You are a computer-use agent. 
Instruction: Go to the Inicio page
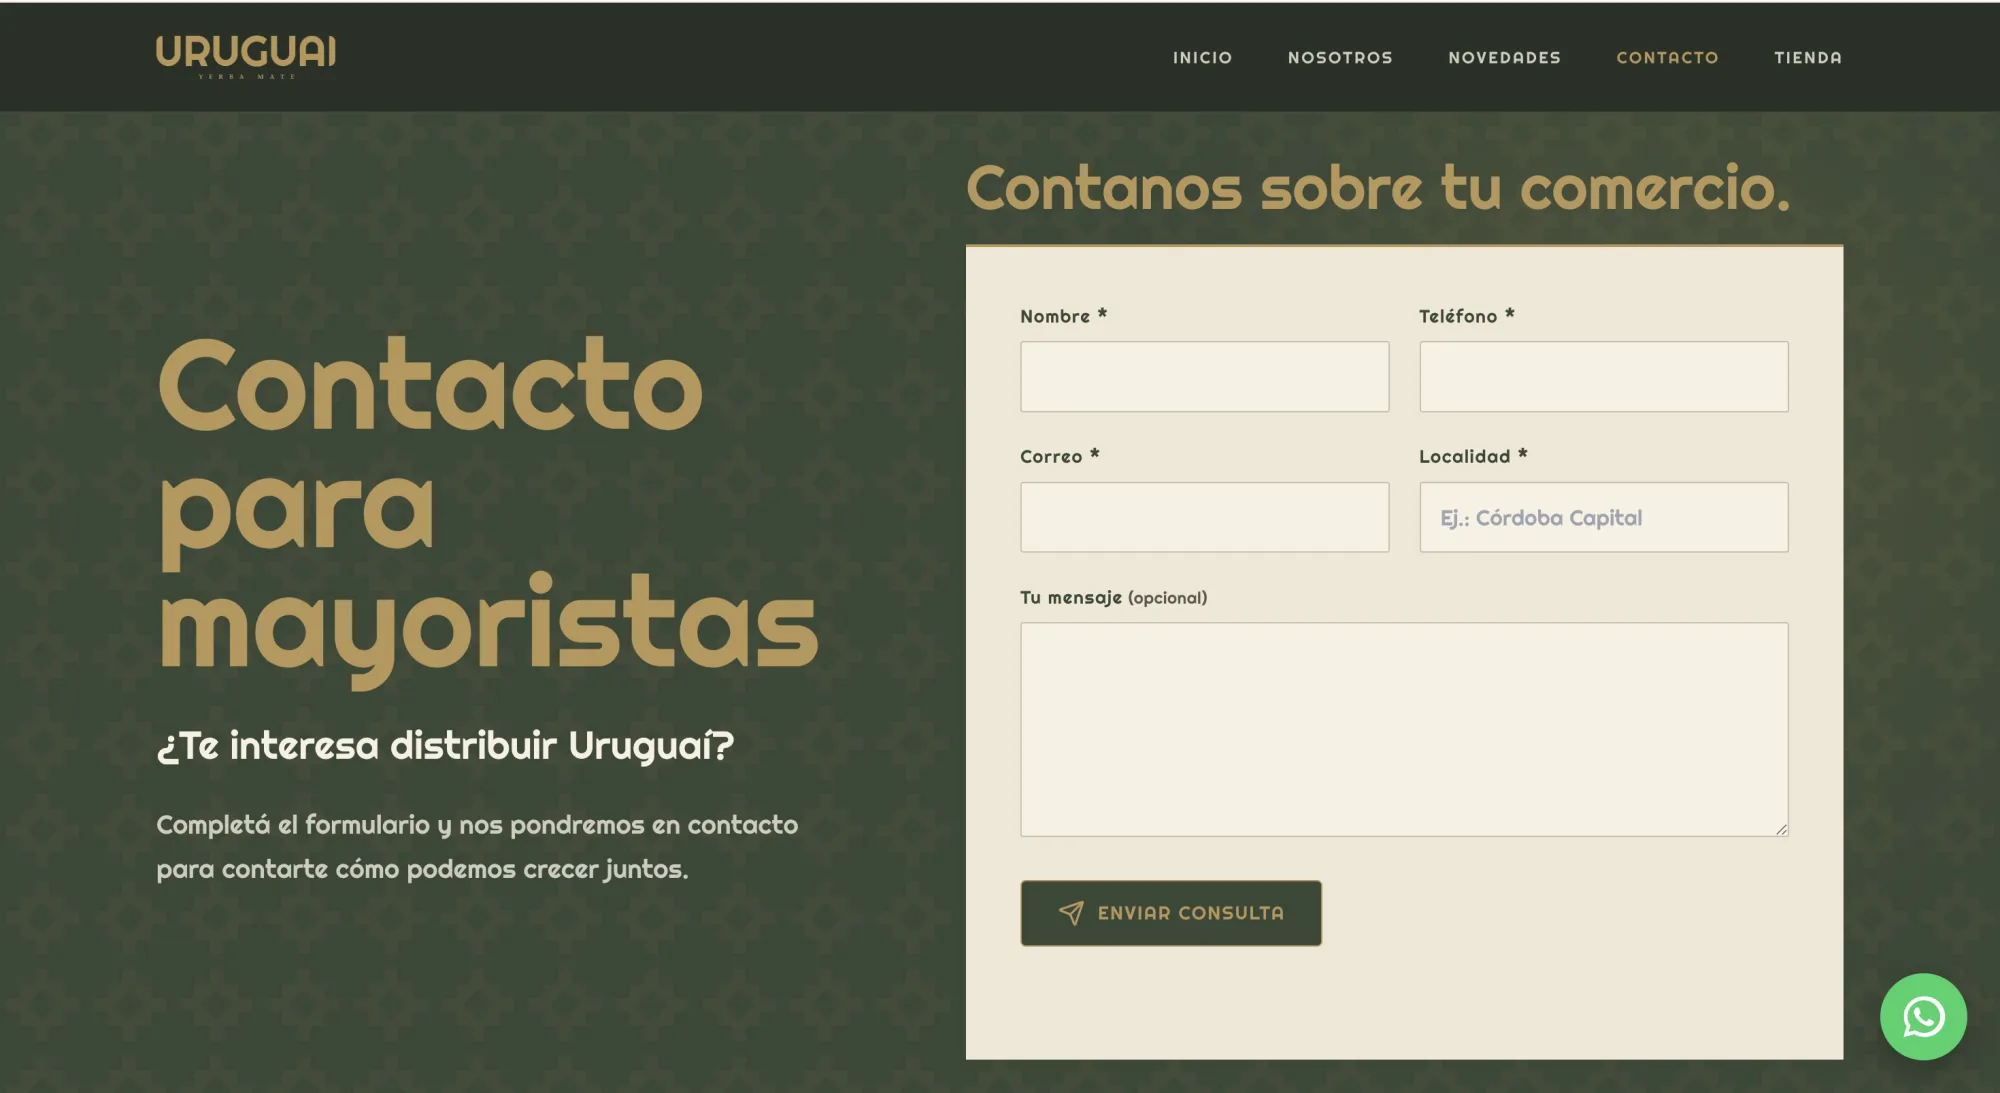coord(1202,57)
